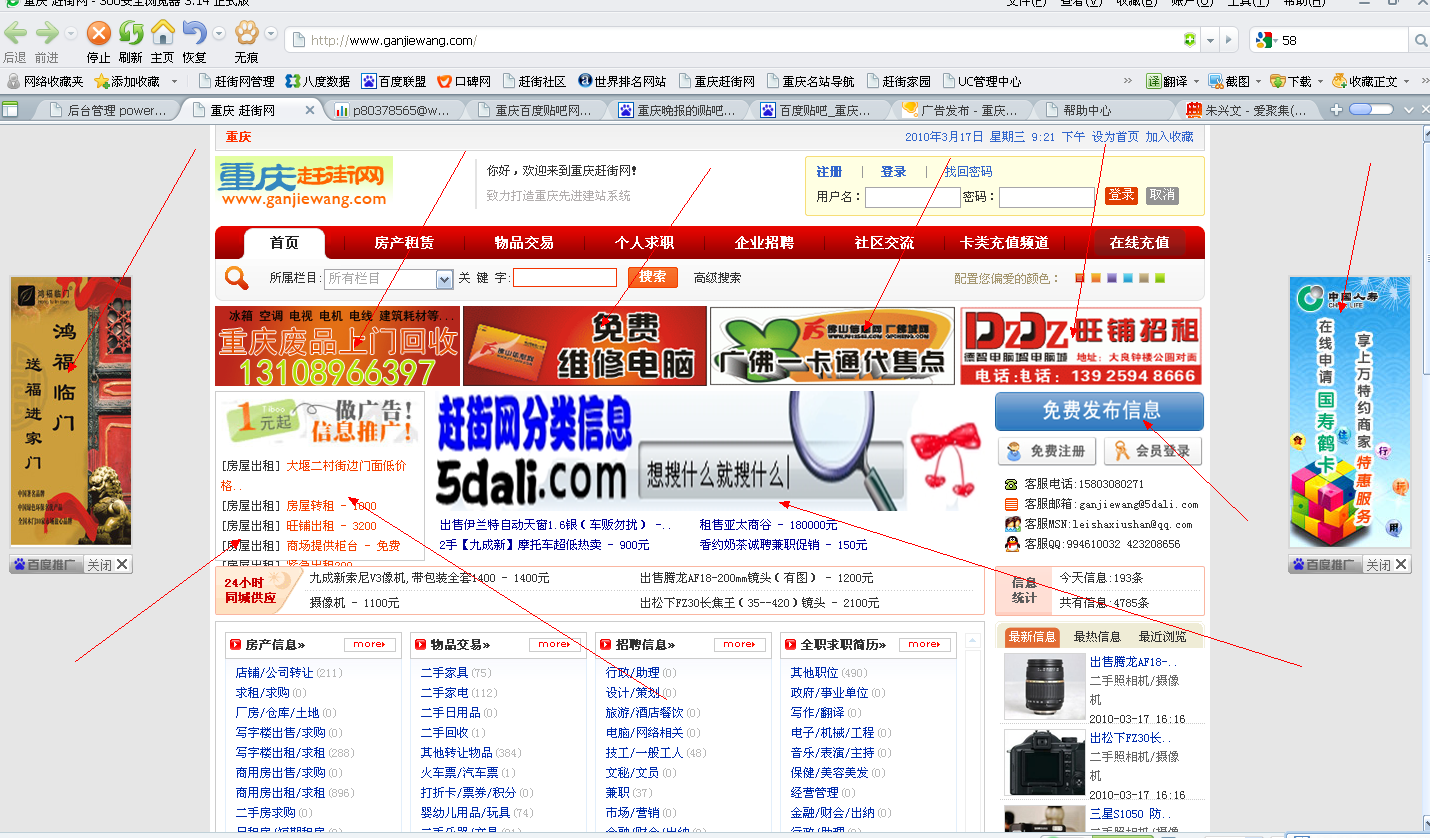Screen dimensions: 1430x838
Task: Click the browser Back (后退) arrow
Action: click(x=15, y=34)
